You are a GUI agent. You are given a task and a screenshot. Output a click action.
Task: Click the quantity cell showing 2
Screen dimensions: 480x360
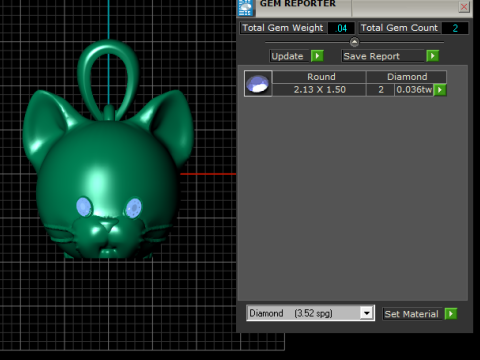coord(381,90)
